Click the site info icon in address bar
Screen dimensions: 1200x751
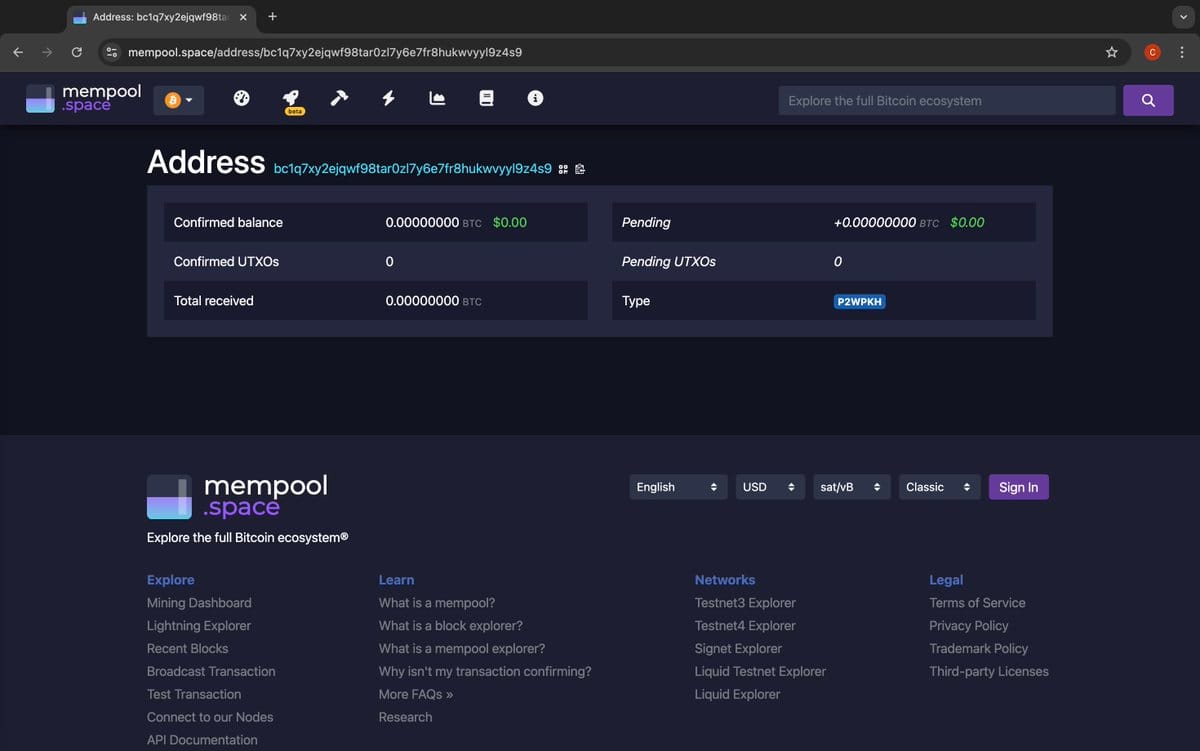click(x=112, y=52)
